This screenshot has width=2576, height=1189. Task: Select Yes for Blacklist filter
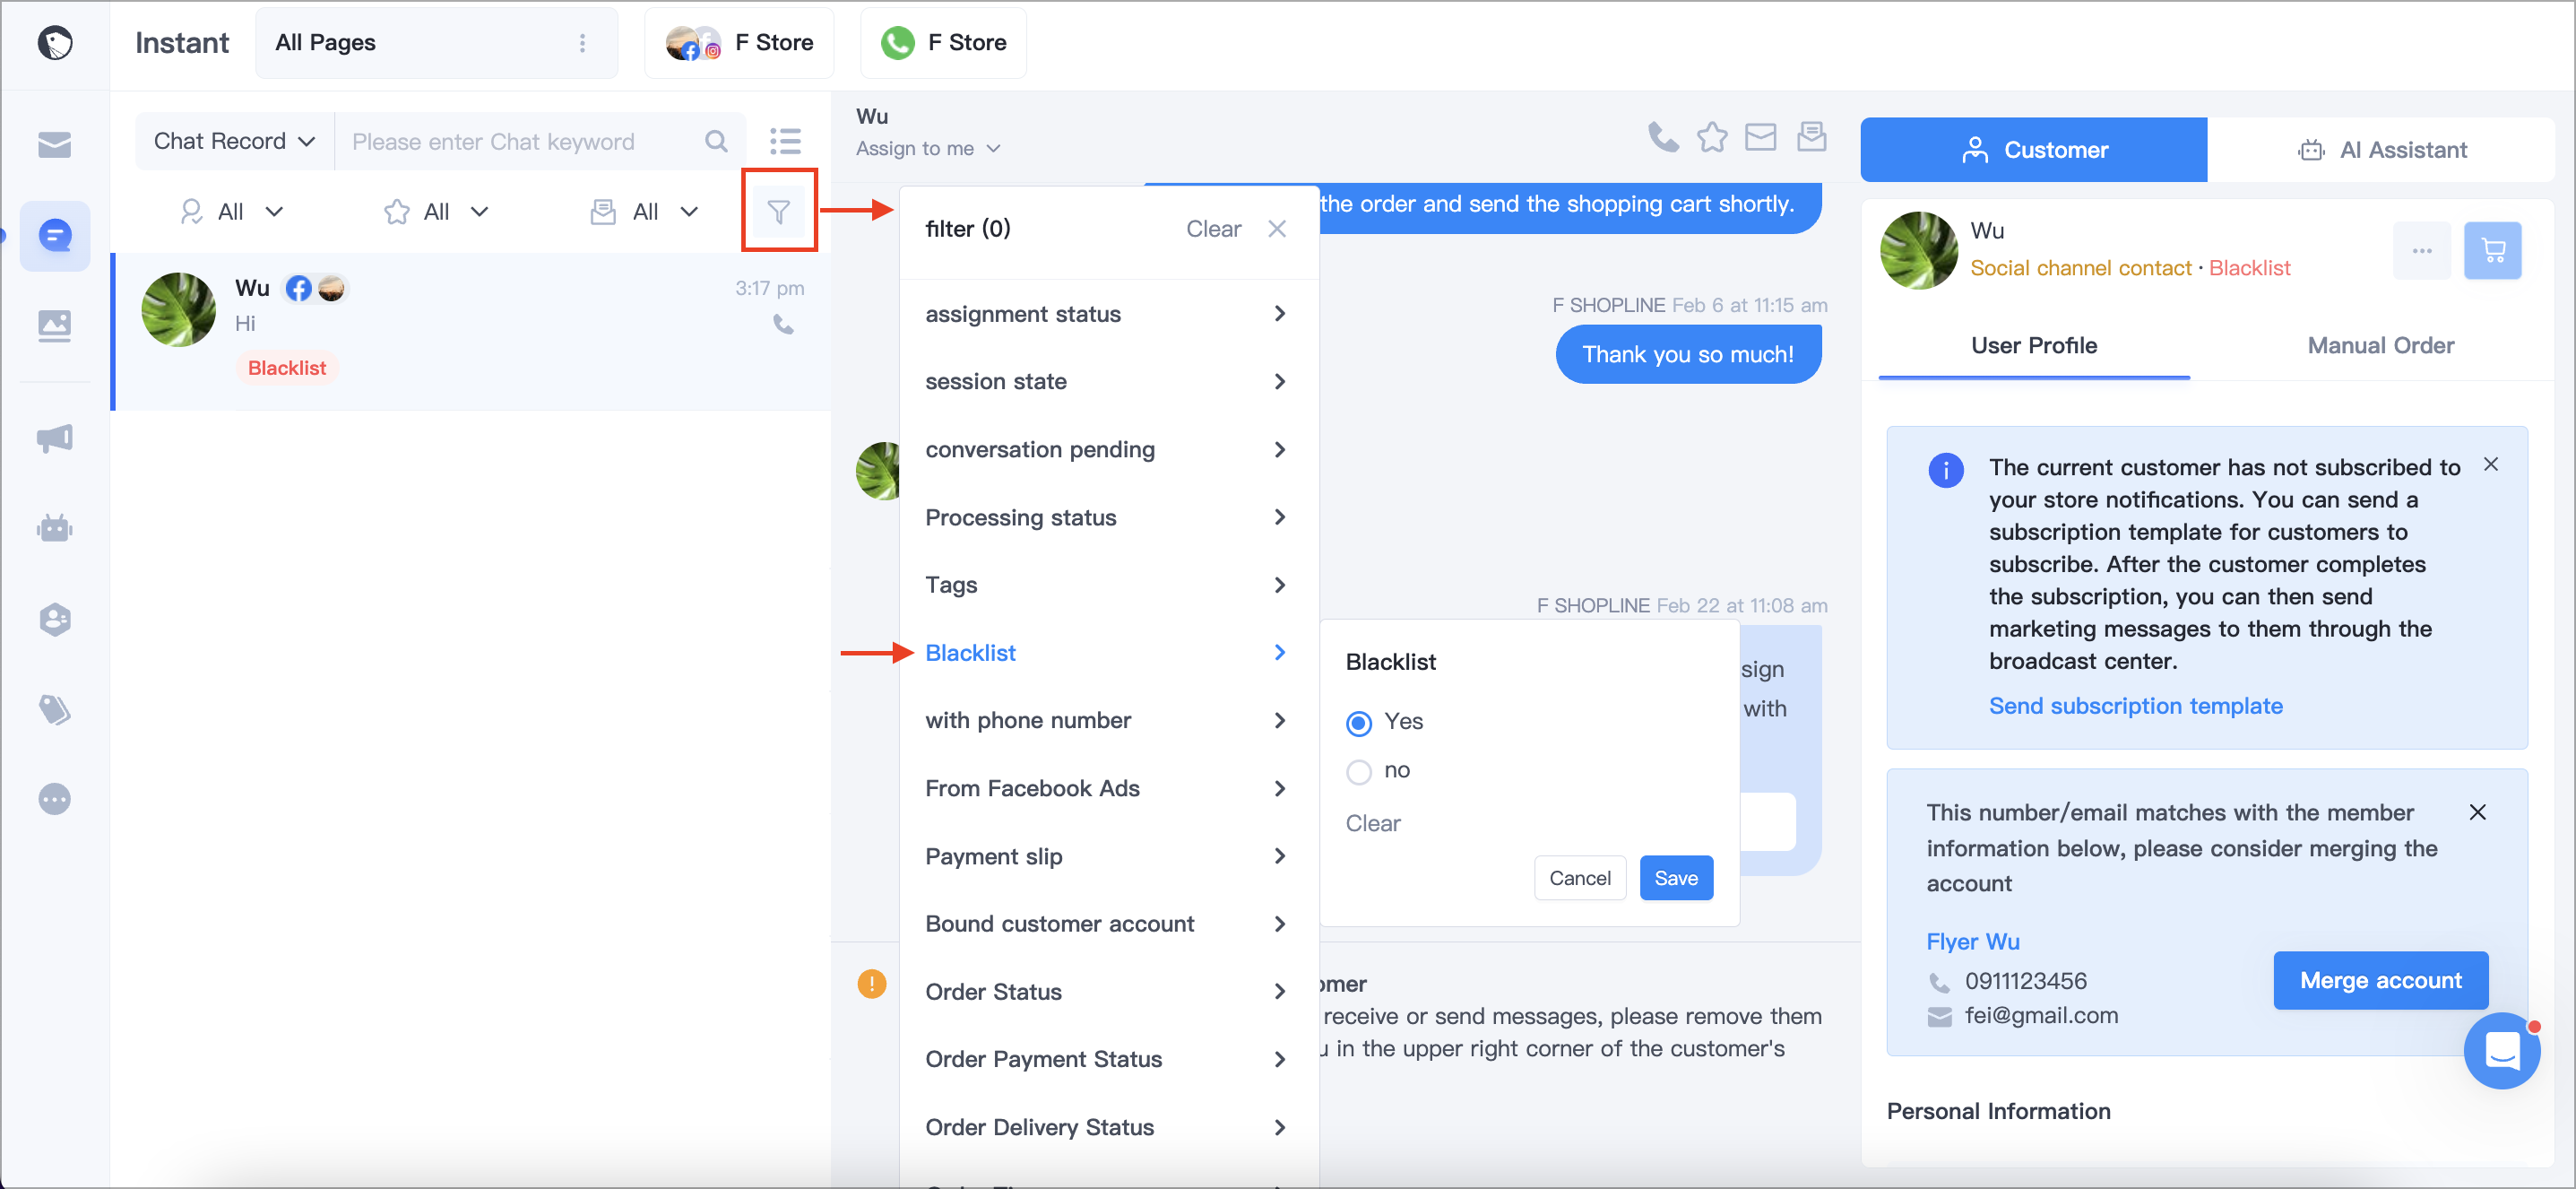1359,722
